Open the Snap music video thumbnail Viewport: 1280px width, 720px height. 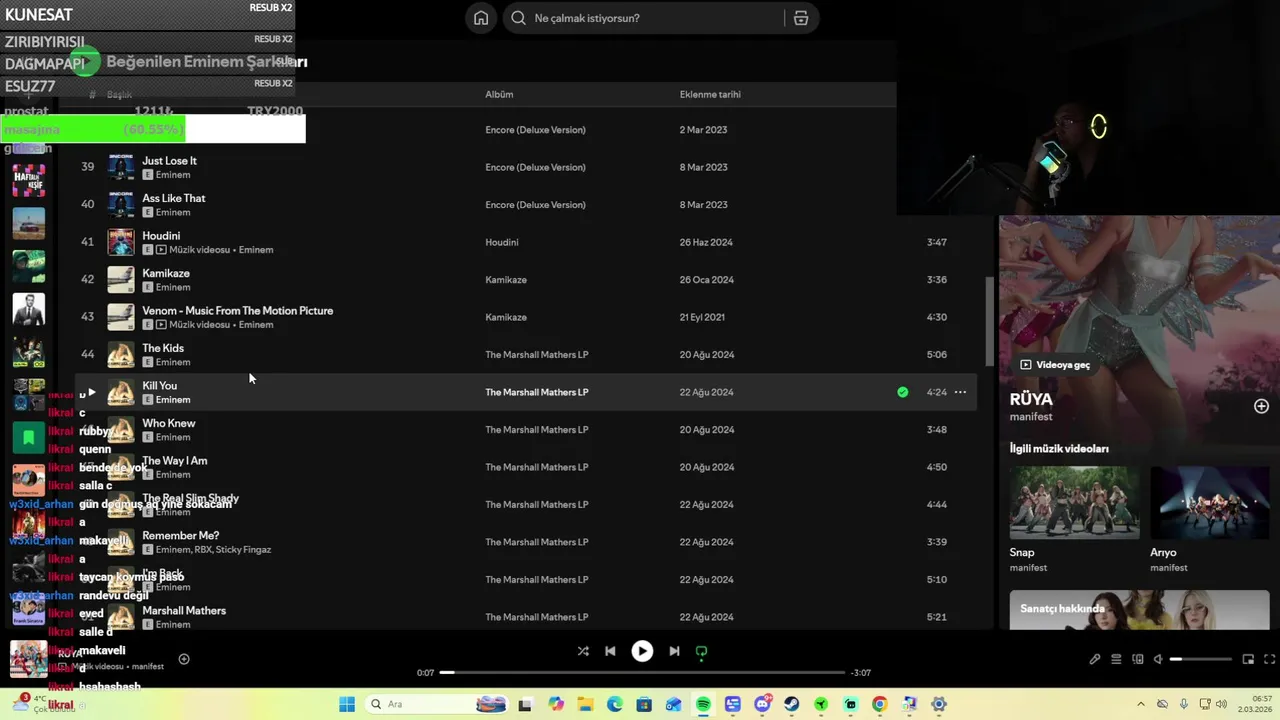pyautogui.click(x=1074, y=503)
